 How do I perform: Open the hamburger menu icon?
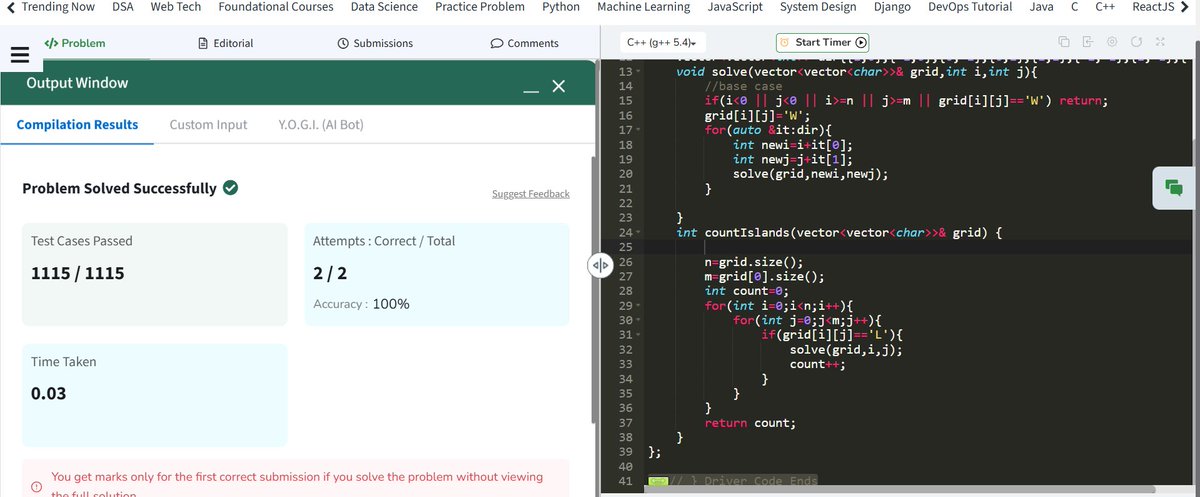[x=19, y=55]
